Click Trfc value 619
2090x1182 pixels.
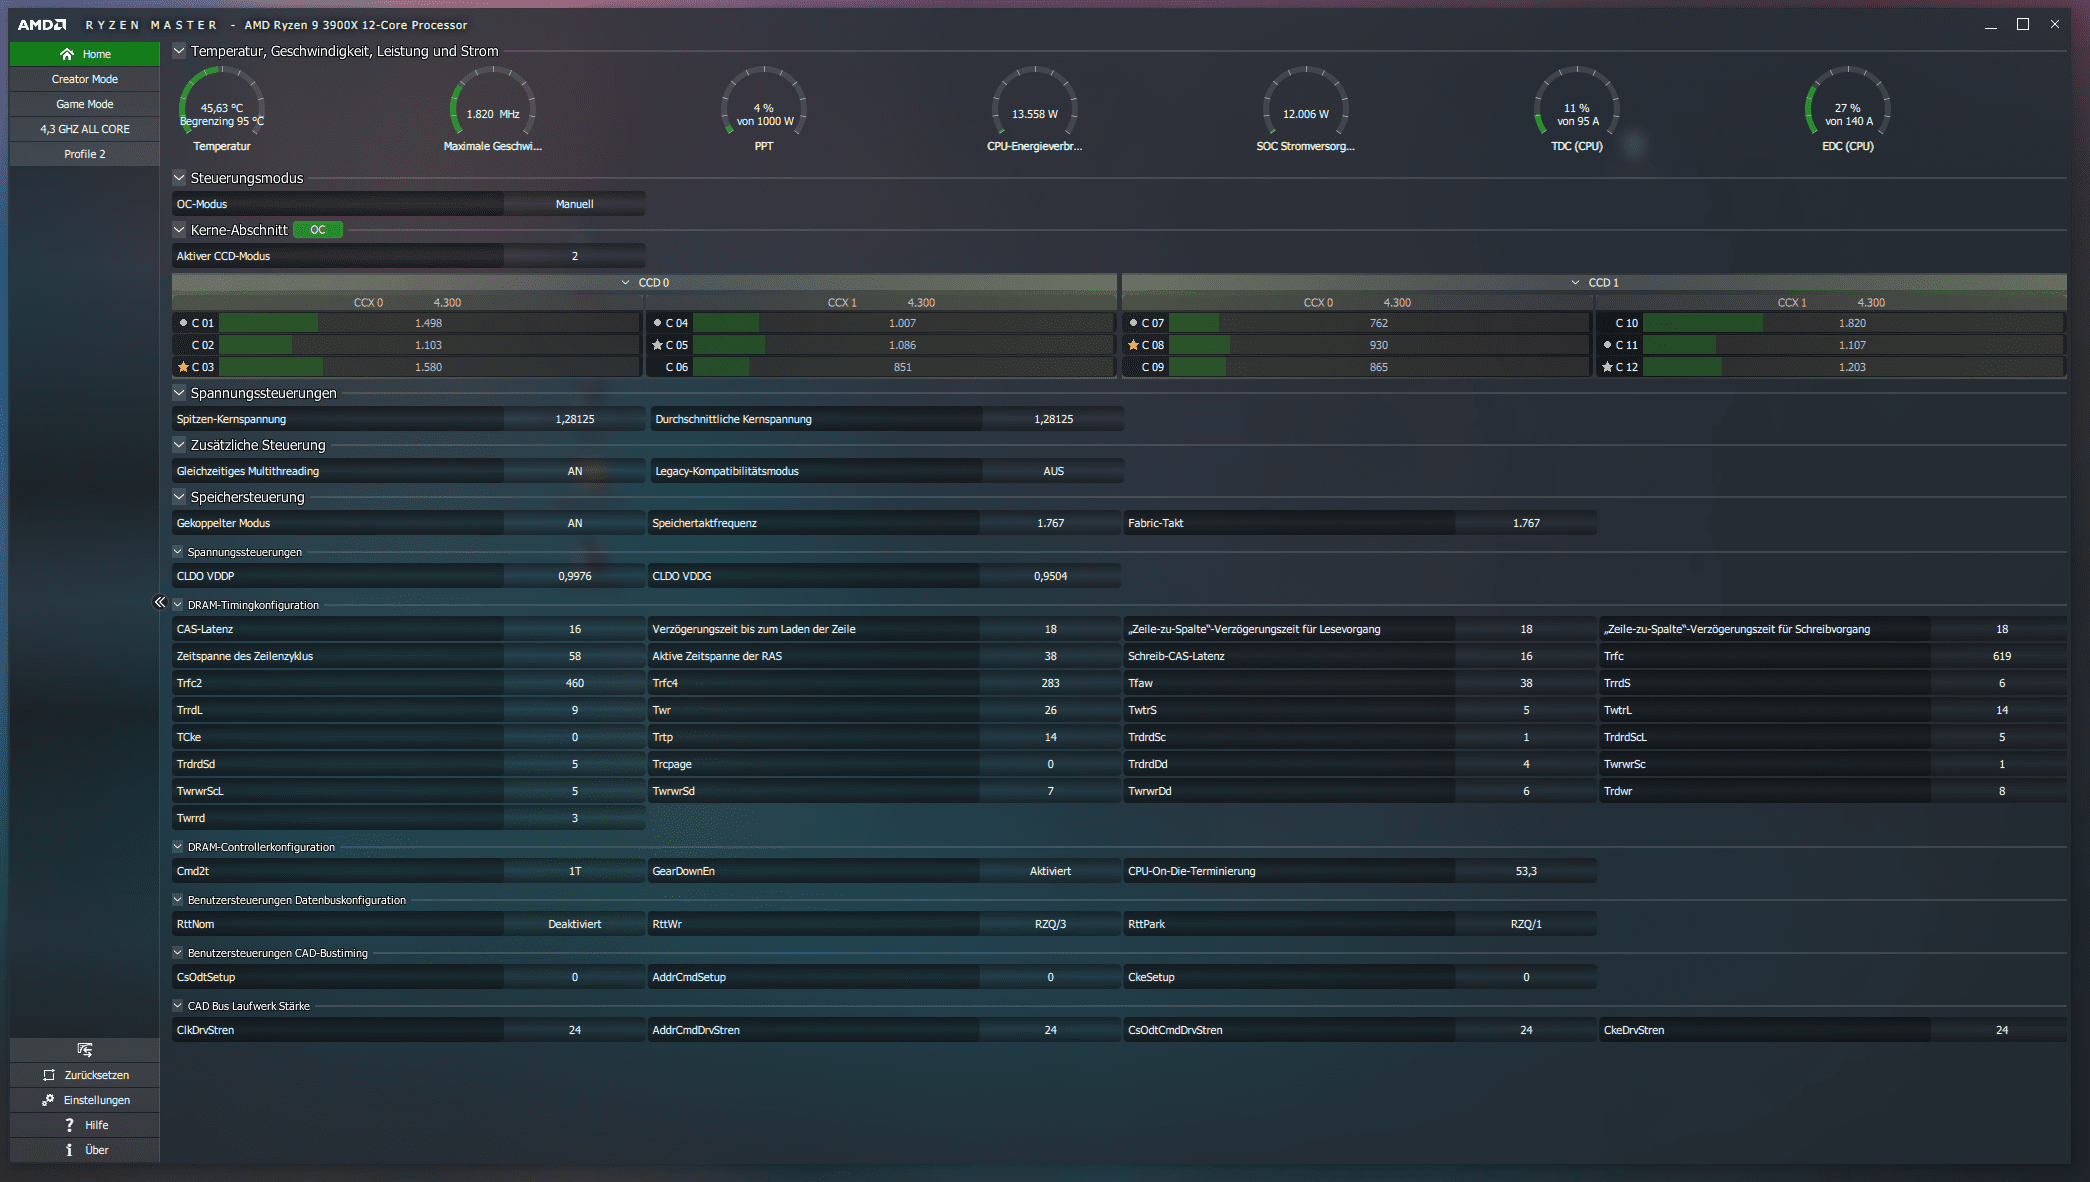(x=2001, y=656)
